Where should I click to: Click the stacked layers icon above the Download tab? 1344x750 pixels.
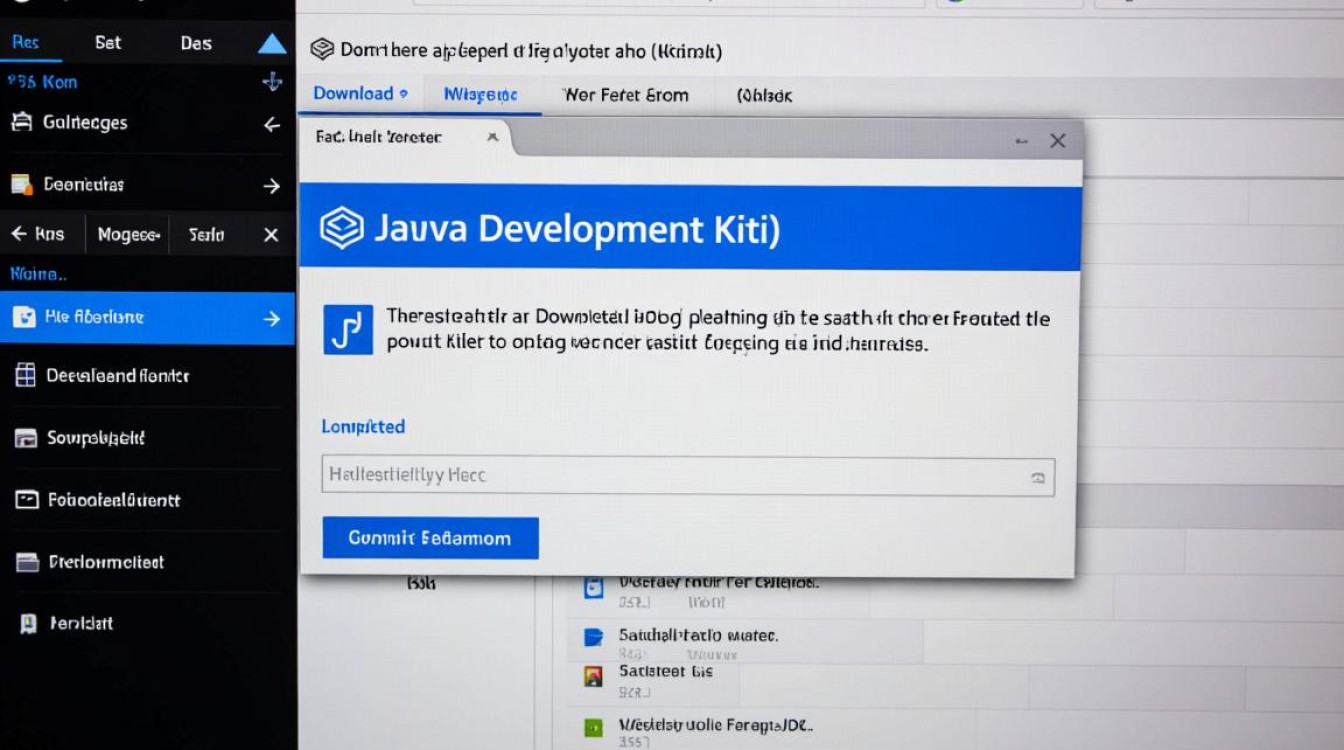(321, 49)
